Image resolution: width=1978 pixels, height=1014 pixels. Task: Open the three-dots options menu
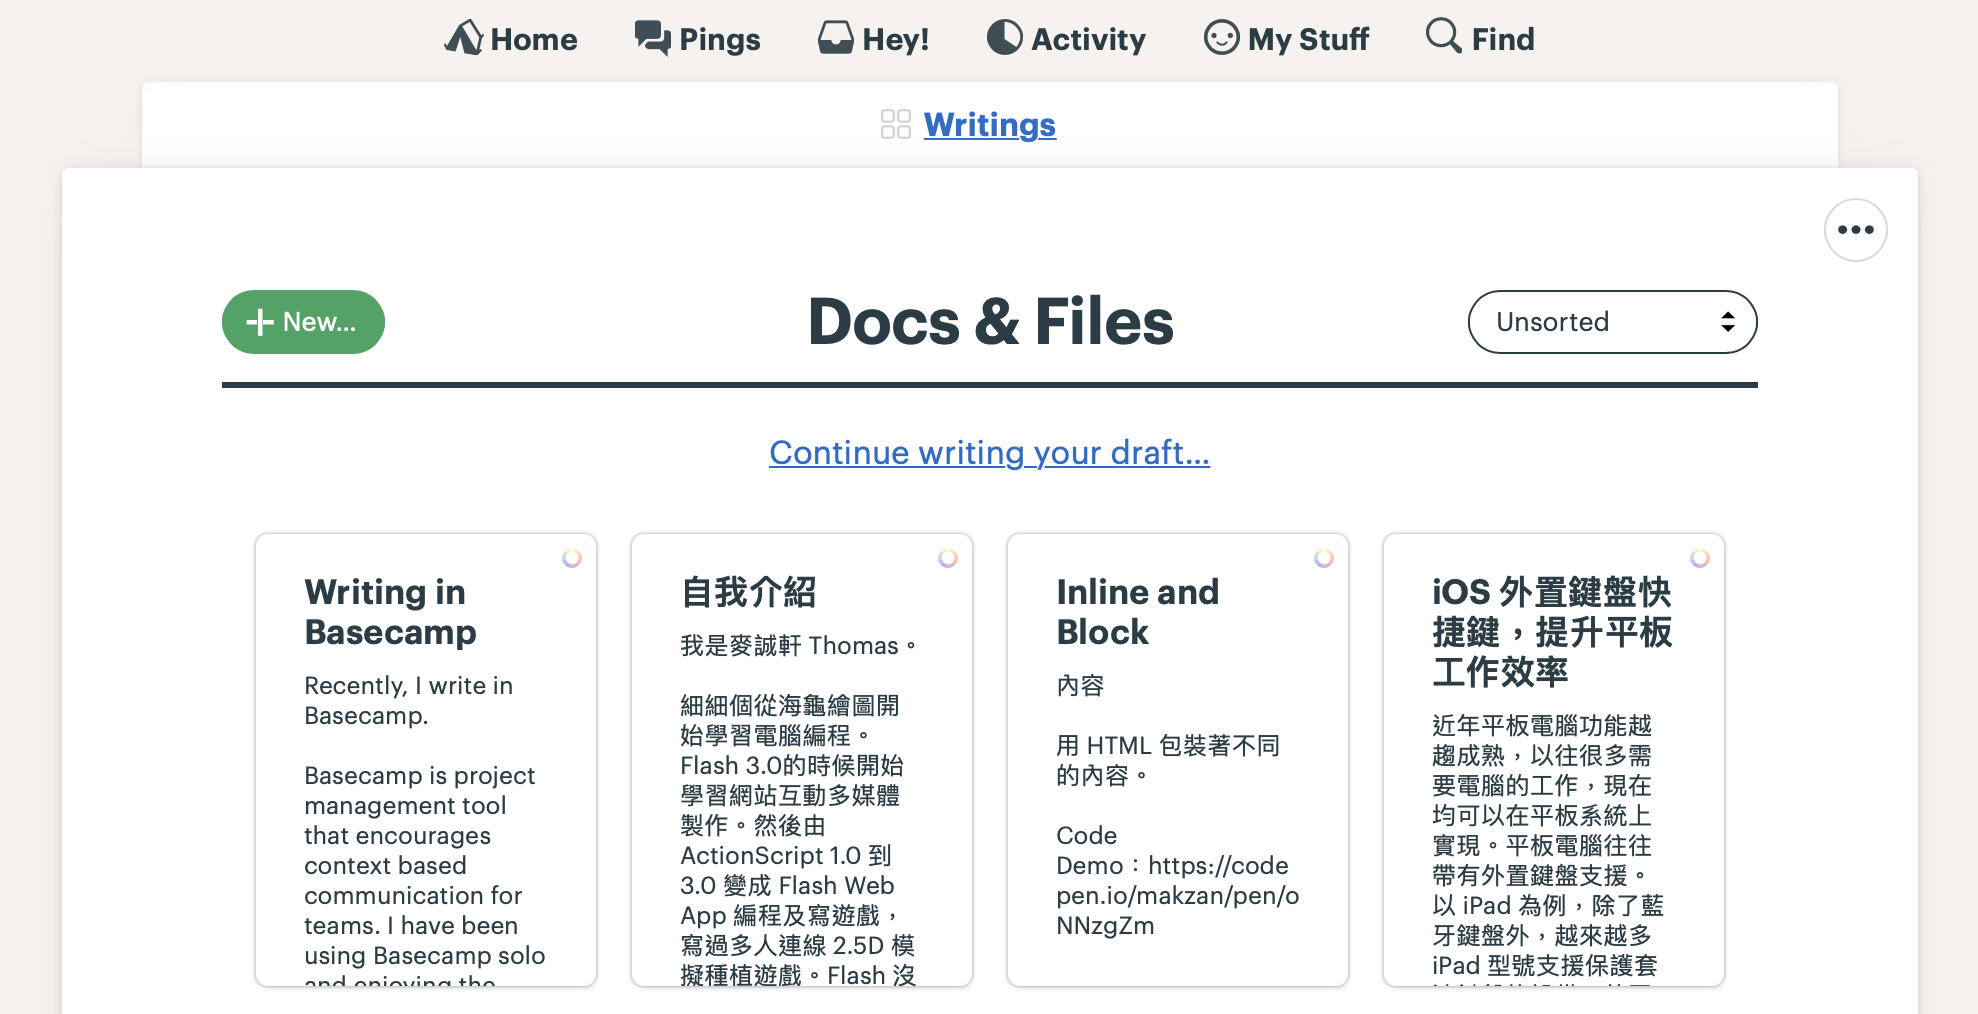click(1856, 230)
